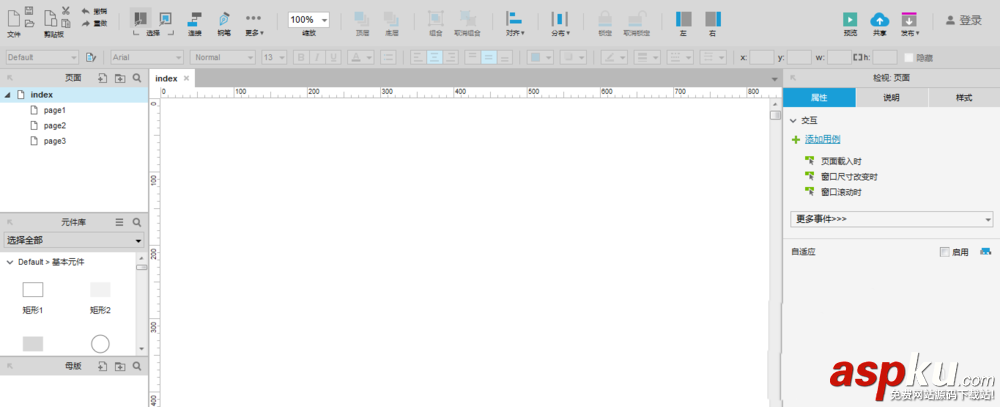This screenshot has height=407, width=1000.
Task: Open the Normal font weight dropdown
Action: point(223,57)
